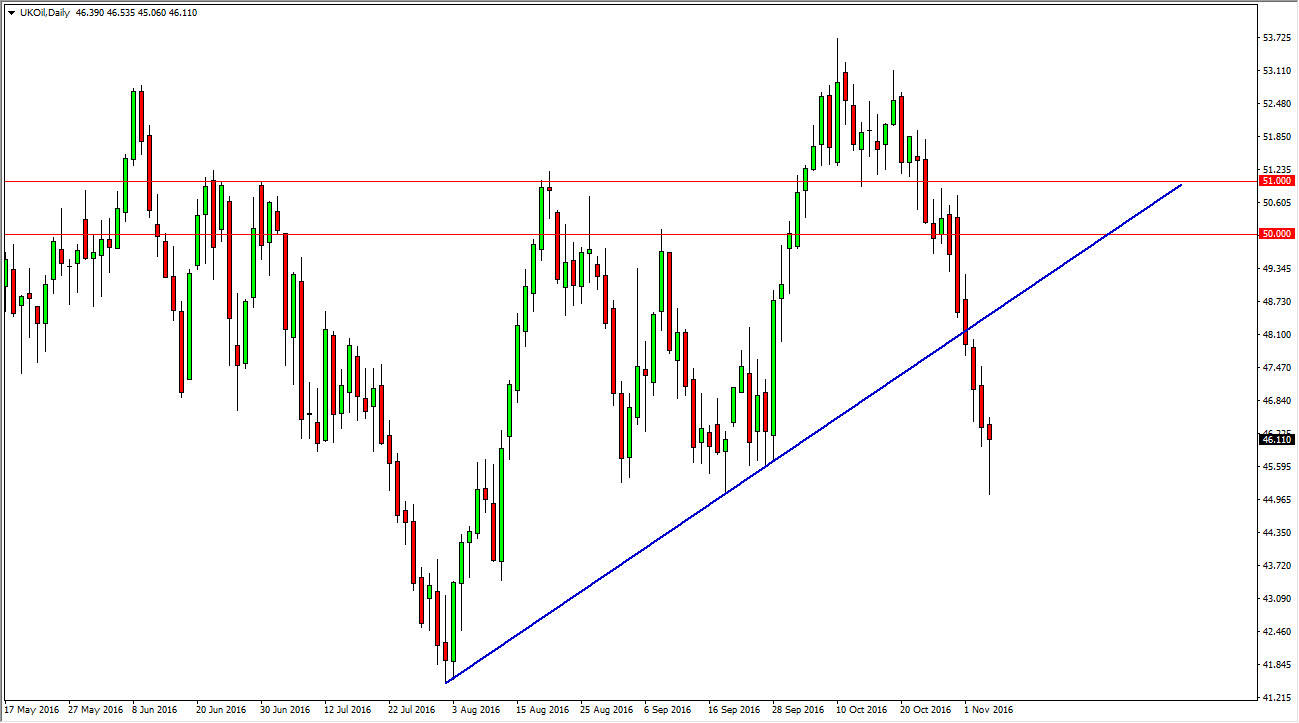
Task: Click the 30 Jun 2016 date label
Action: pos(286,710)
